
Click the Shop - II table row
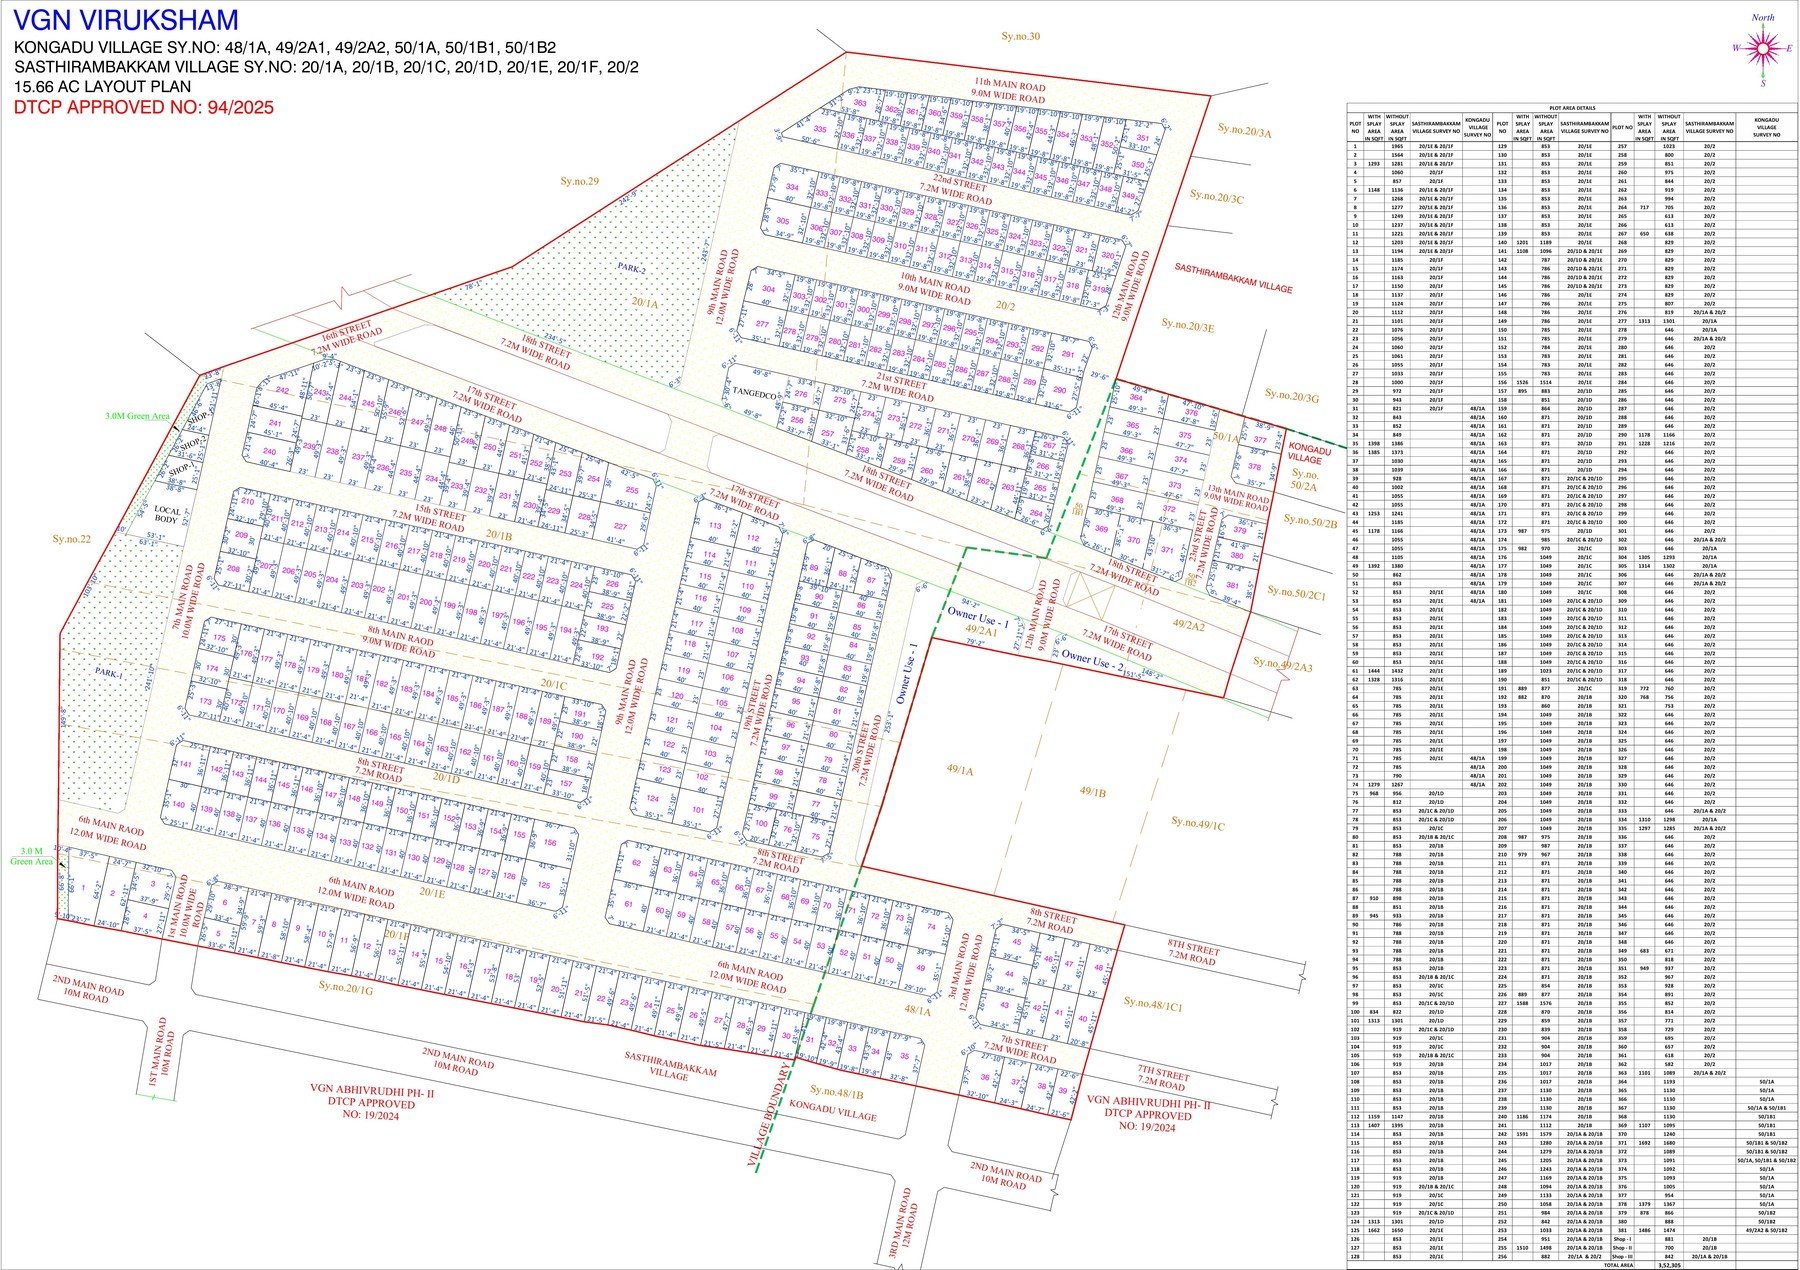click(x=1704, y=1247)
